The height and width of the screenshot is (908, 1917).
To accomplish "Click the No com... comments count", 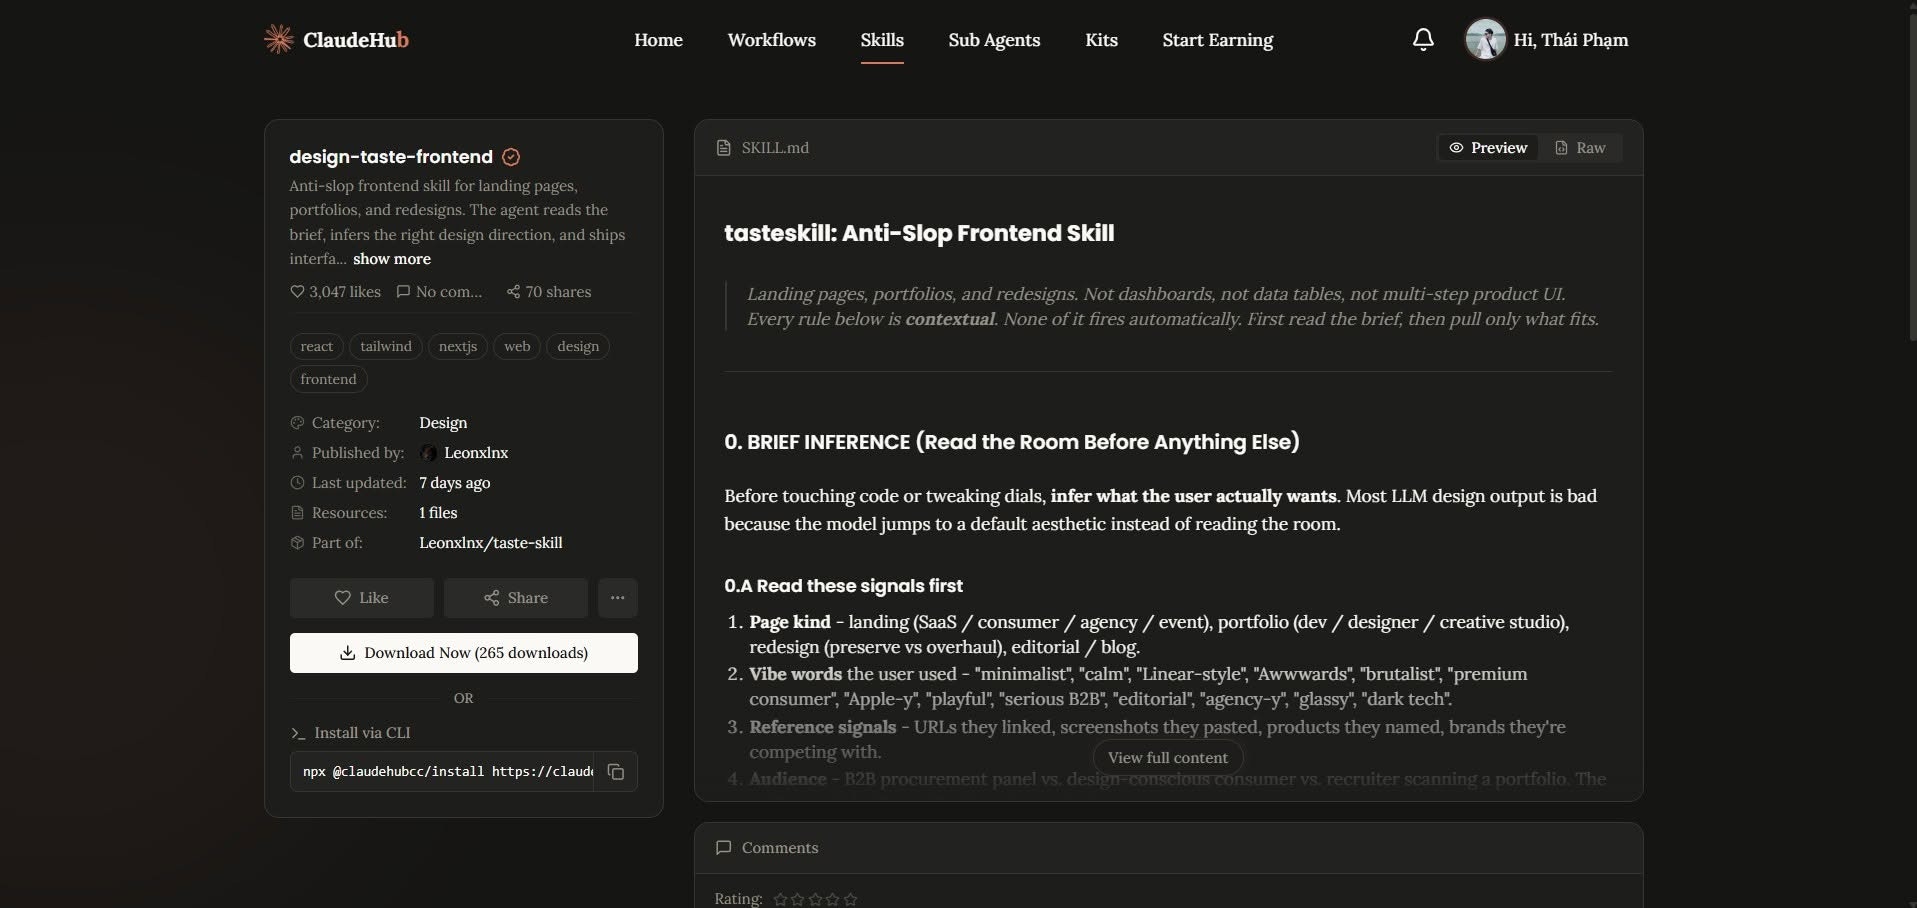I will click(449, 292).
